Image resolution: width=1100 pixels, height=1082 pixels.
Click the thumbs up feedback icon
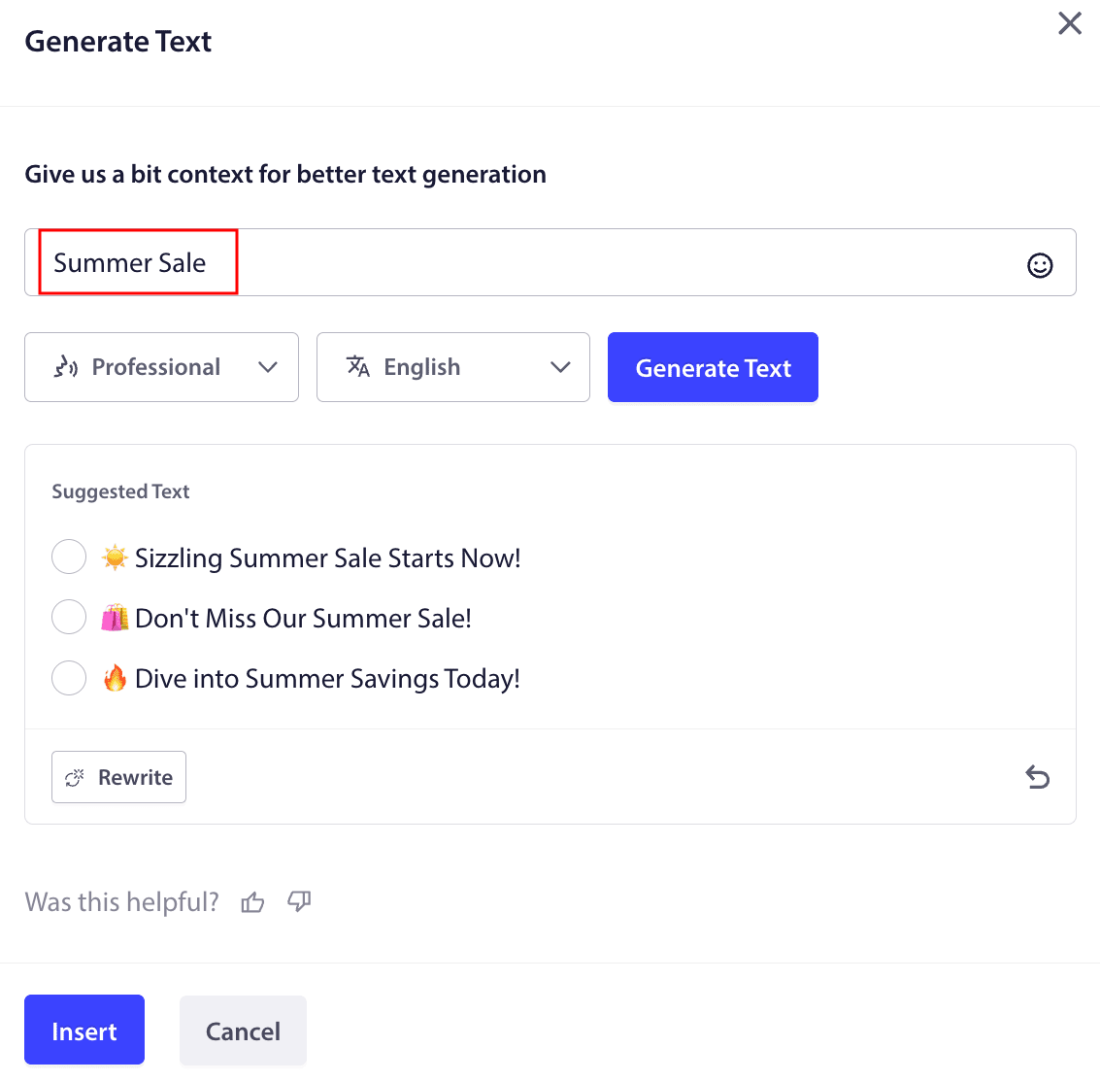pos(253,903)
